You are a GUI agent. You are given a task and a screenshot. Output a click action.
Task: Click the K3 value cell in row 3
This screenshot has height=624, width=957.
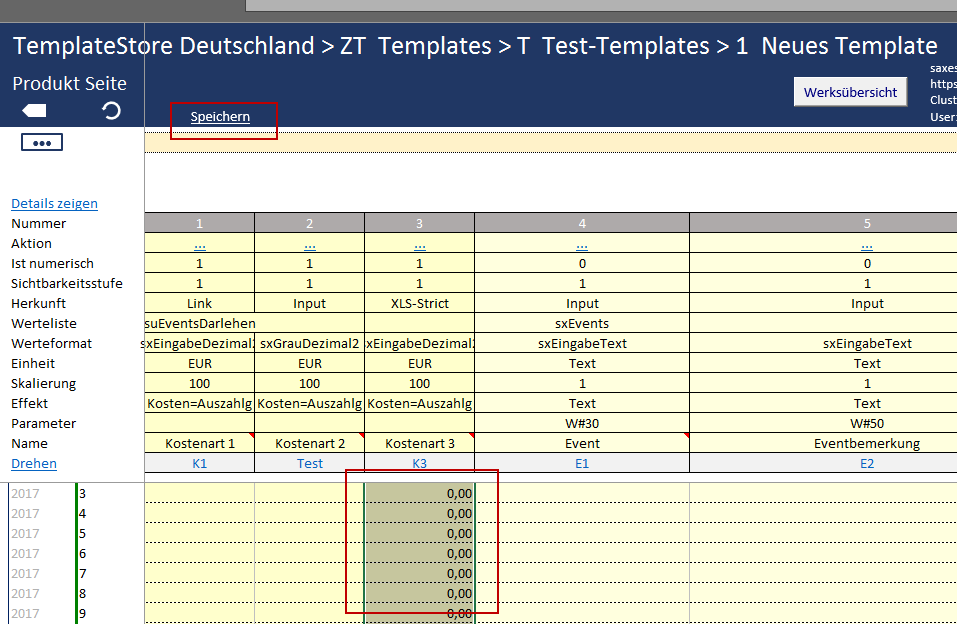click(420, 493)
